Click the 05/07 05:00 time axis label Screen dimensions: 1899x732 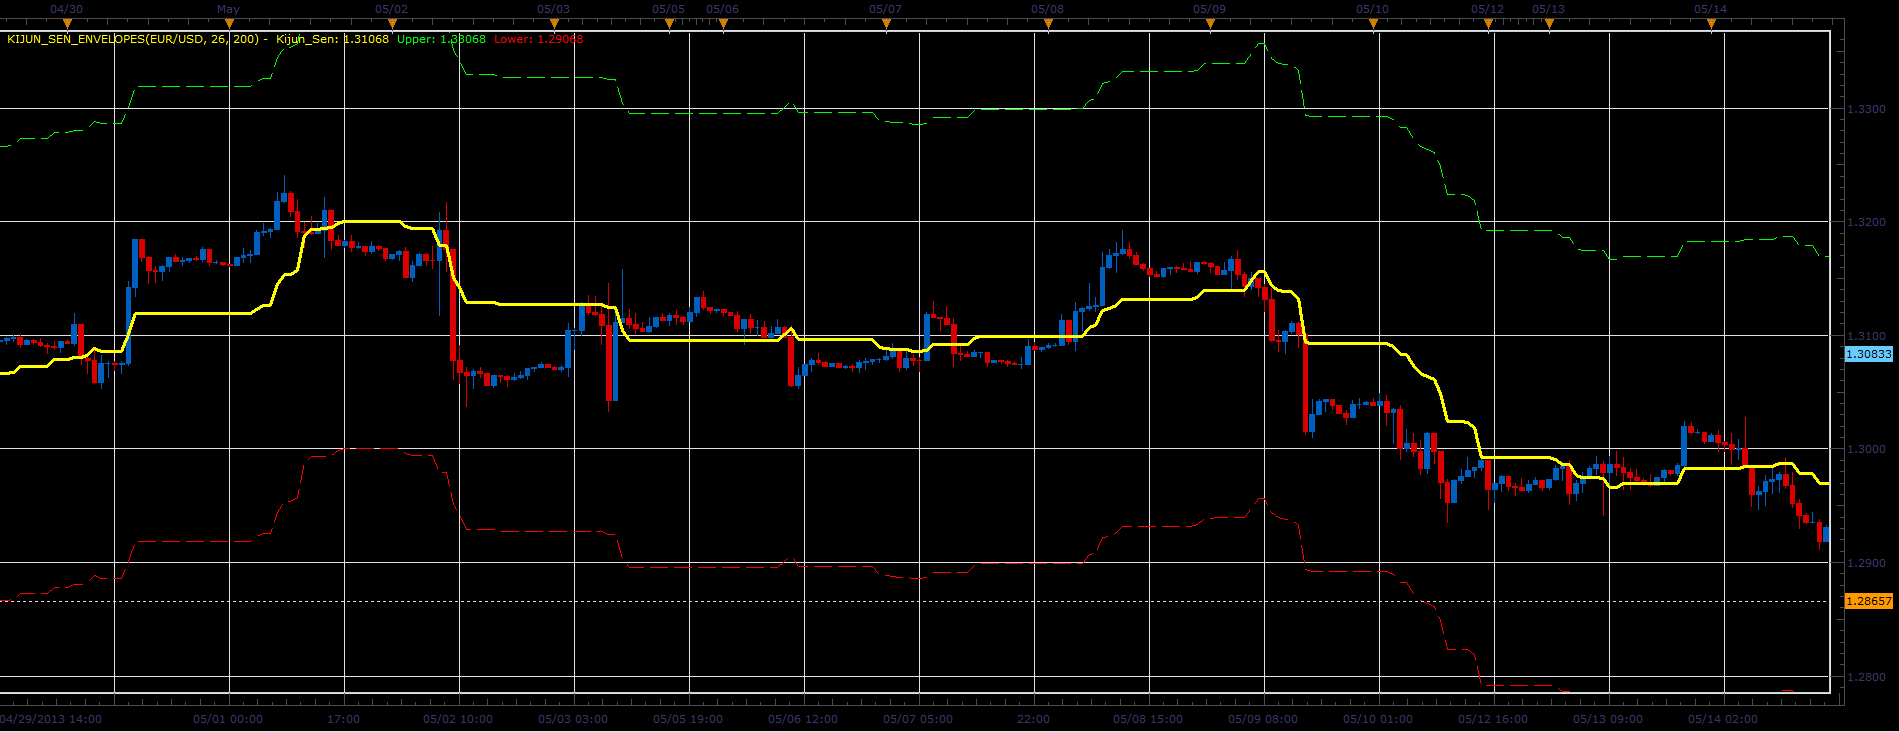918,719
